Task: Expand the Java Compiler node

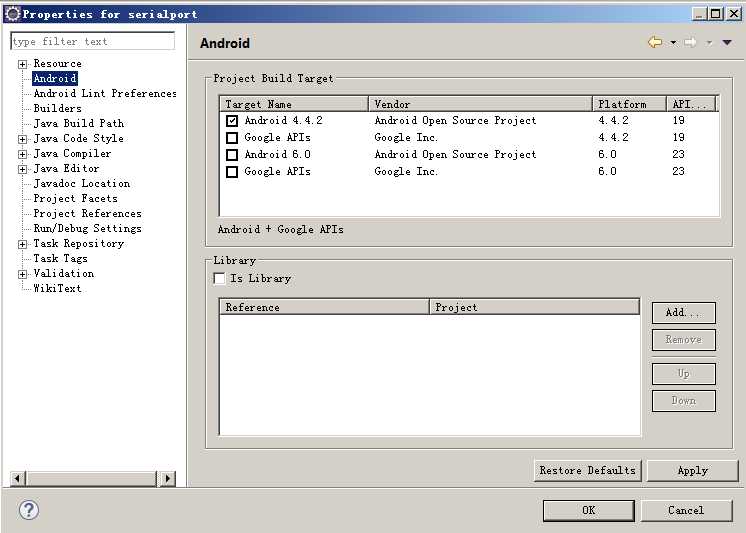Action: pyautogui.click(x=22, y=154)
